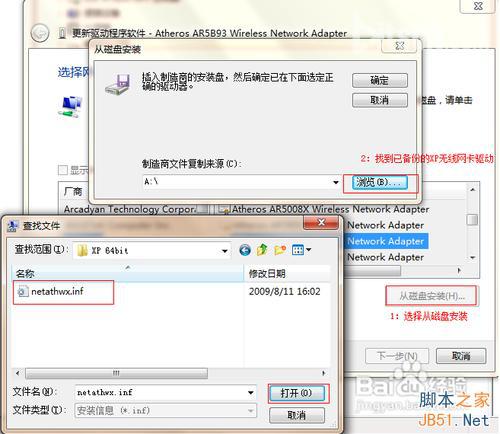
Task: Click the down arrow of the model list scrollbar
Action: (x=472, y=258)
